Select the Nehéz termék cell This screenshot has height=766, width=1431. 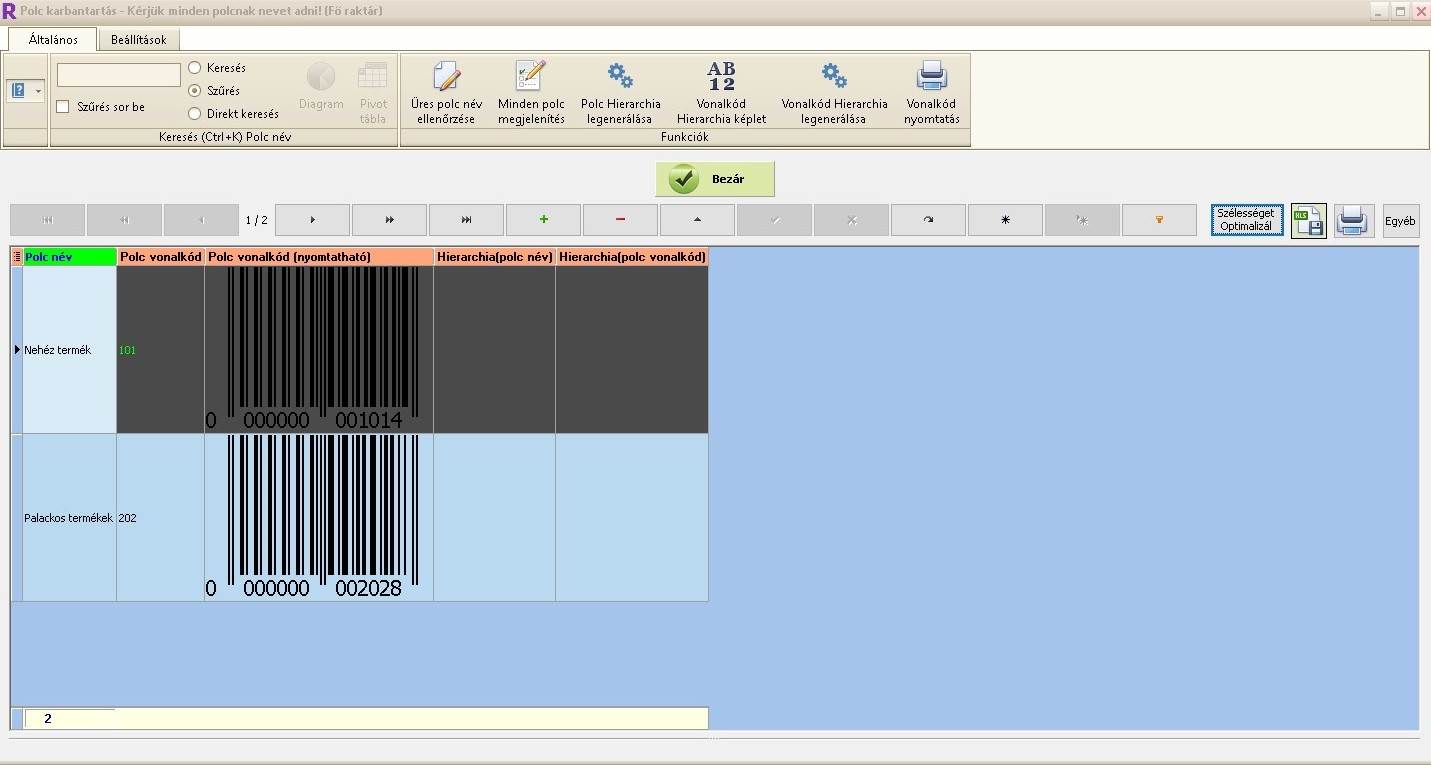click(x=70, y=350)
